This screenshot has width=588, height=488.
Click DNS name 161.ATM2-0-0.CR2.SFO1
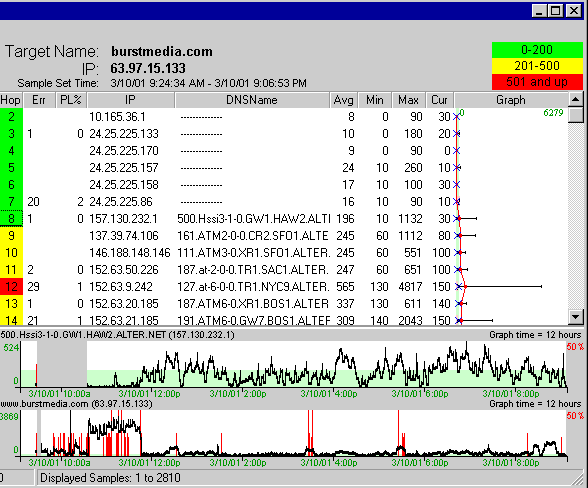point(253,236)
